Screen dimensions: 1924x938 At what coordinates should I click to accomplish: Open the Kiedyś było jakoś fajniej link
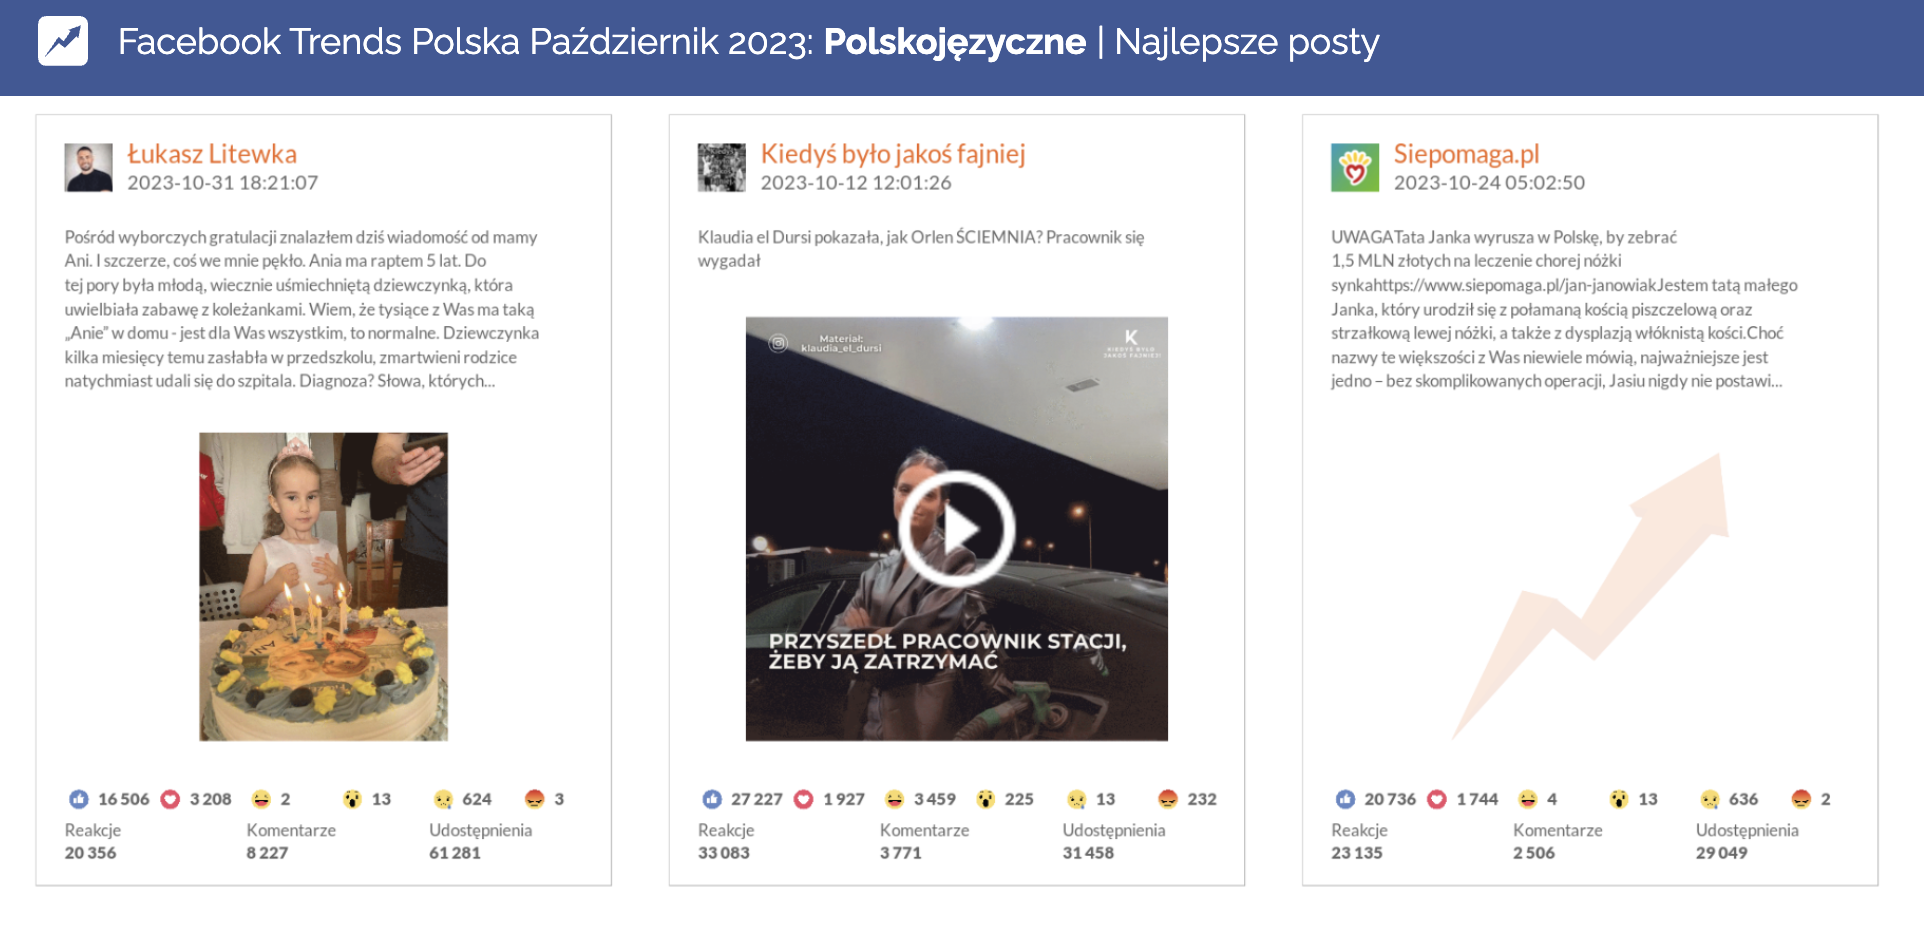tap(892, 154)
